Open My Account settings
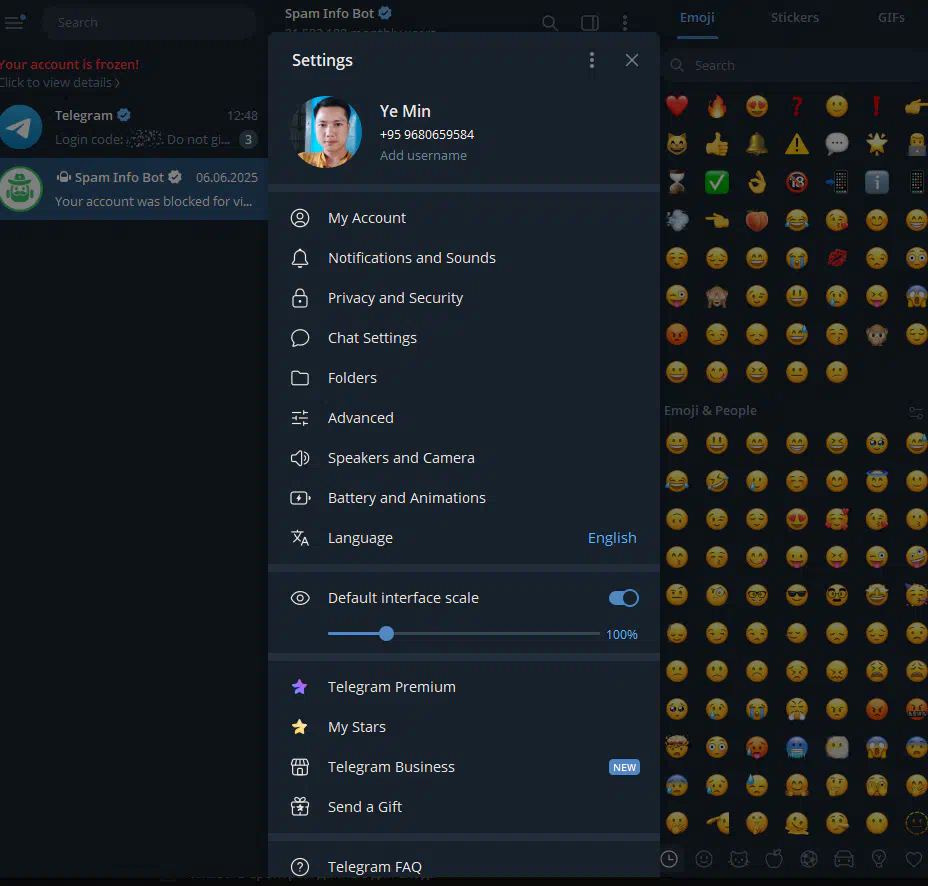Image resolution: width=928 pixels, height=886 pixels. [x=463, y=218]
